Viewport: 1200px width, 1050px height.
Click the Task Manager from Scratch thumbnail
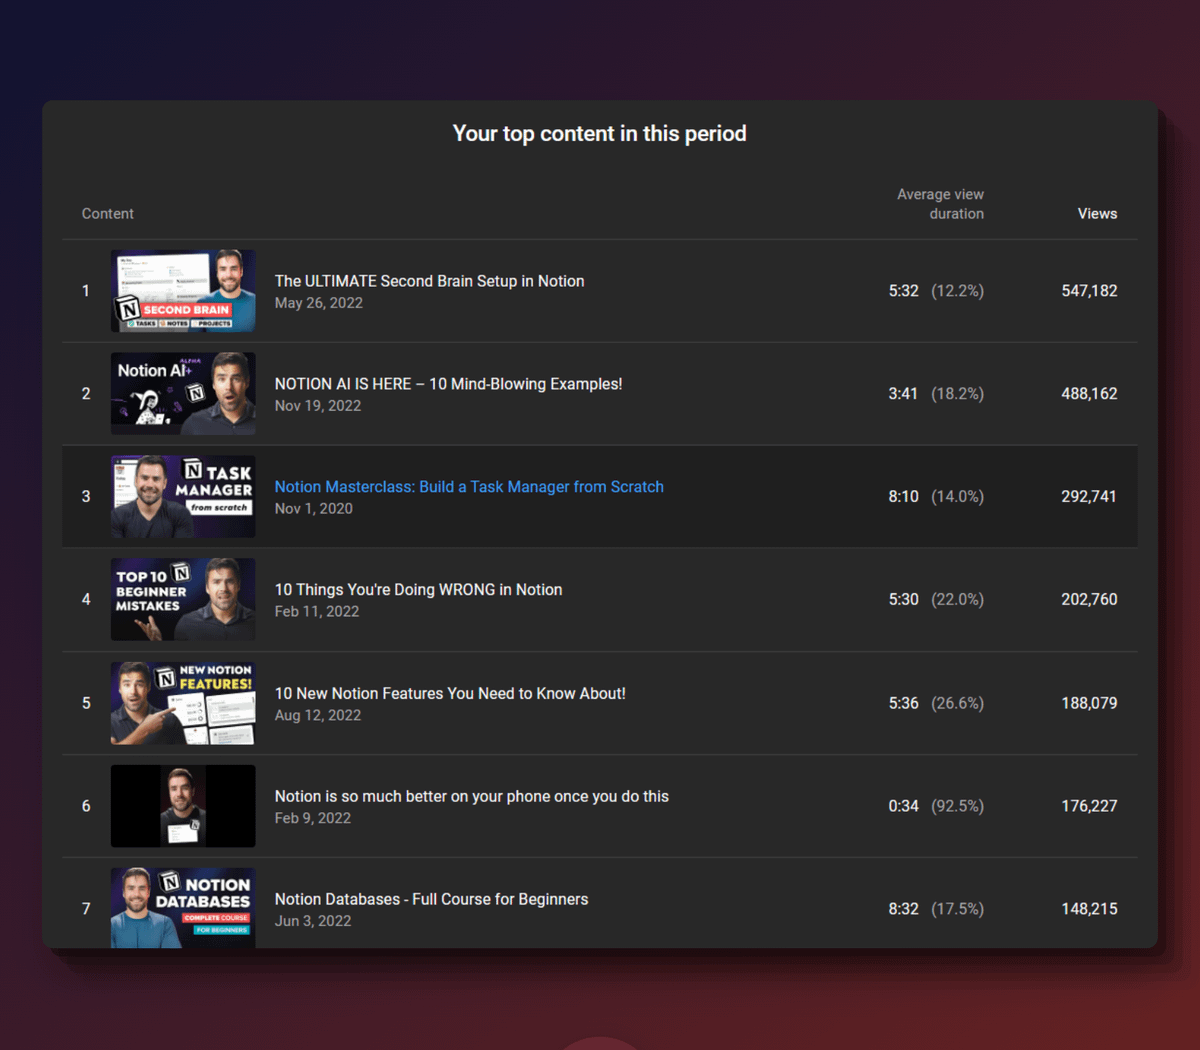tap(183, 497)
